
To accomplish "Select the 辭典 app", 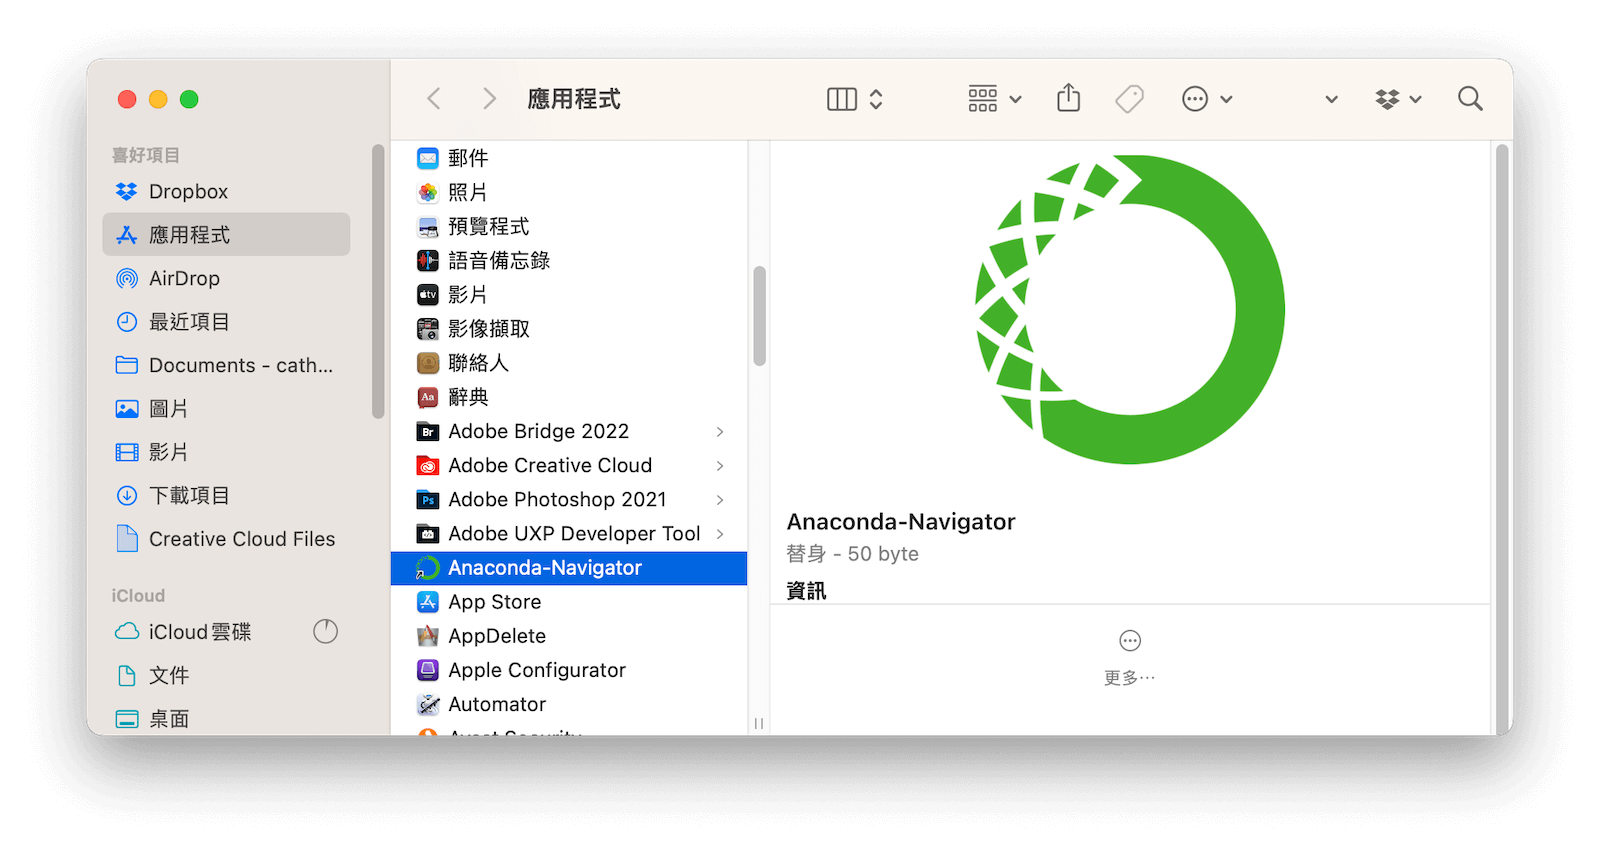I will (569, 397).
